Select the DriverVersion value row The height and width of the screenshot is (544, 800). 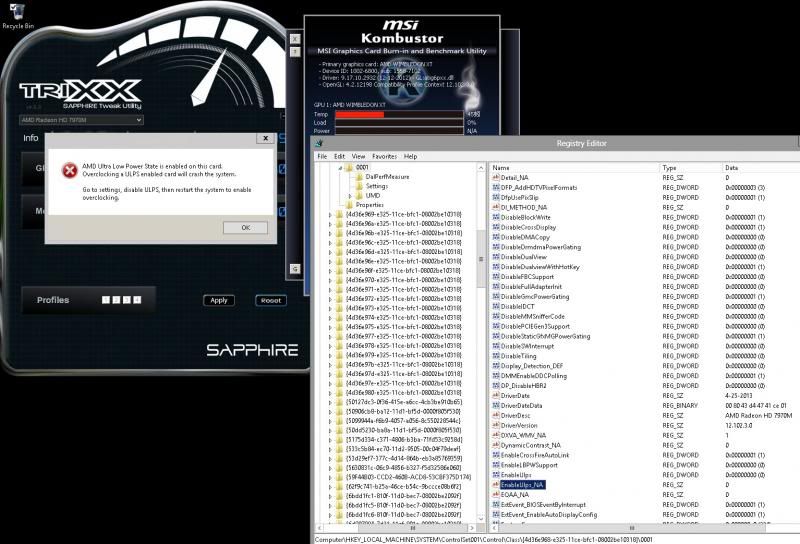point(645,425)
